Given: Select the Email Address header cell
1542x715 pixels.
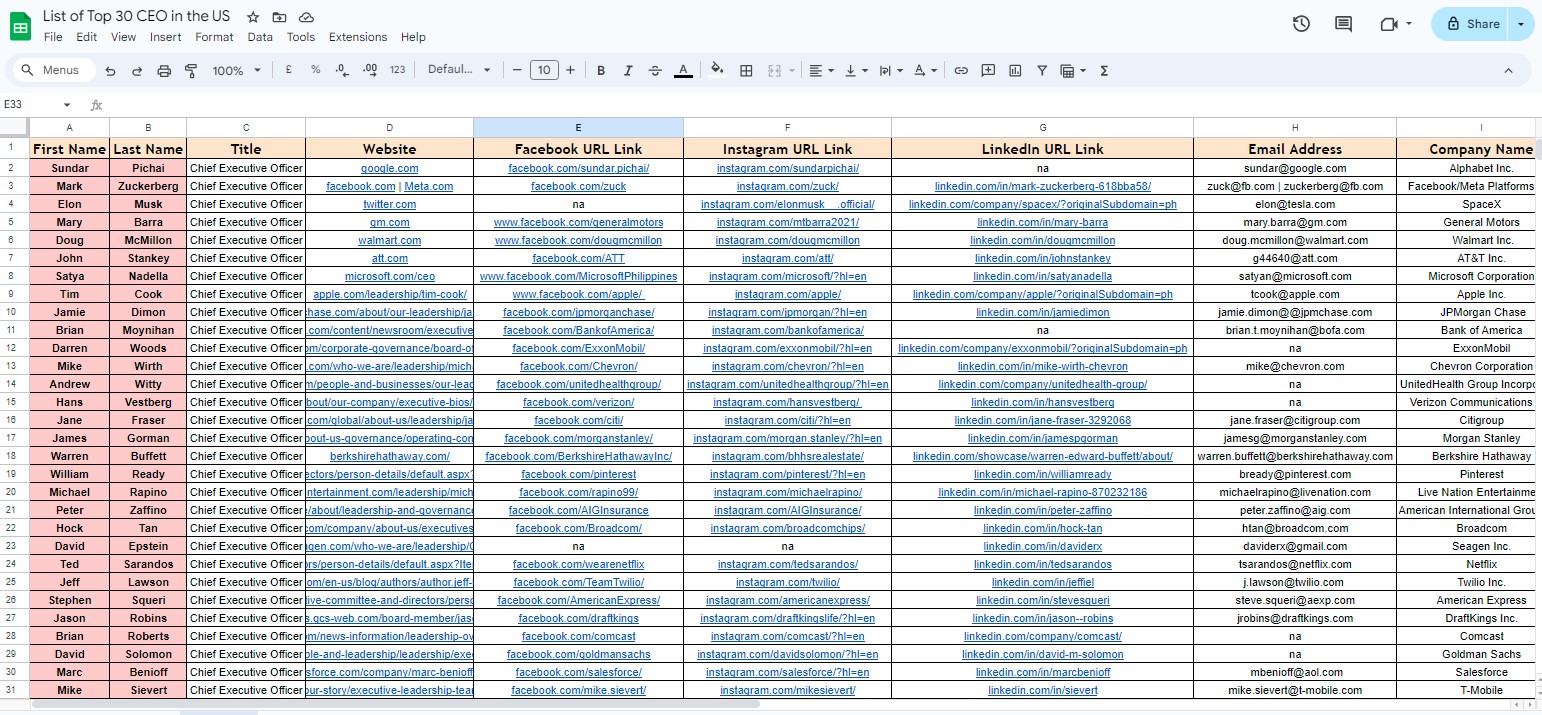Looking at the screenshot, I should pos(1295,149).
